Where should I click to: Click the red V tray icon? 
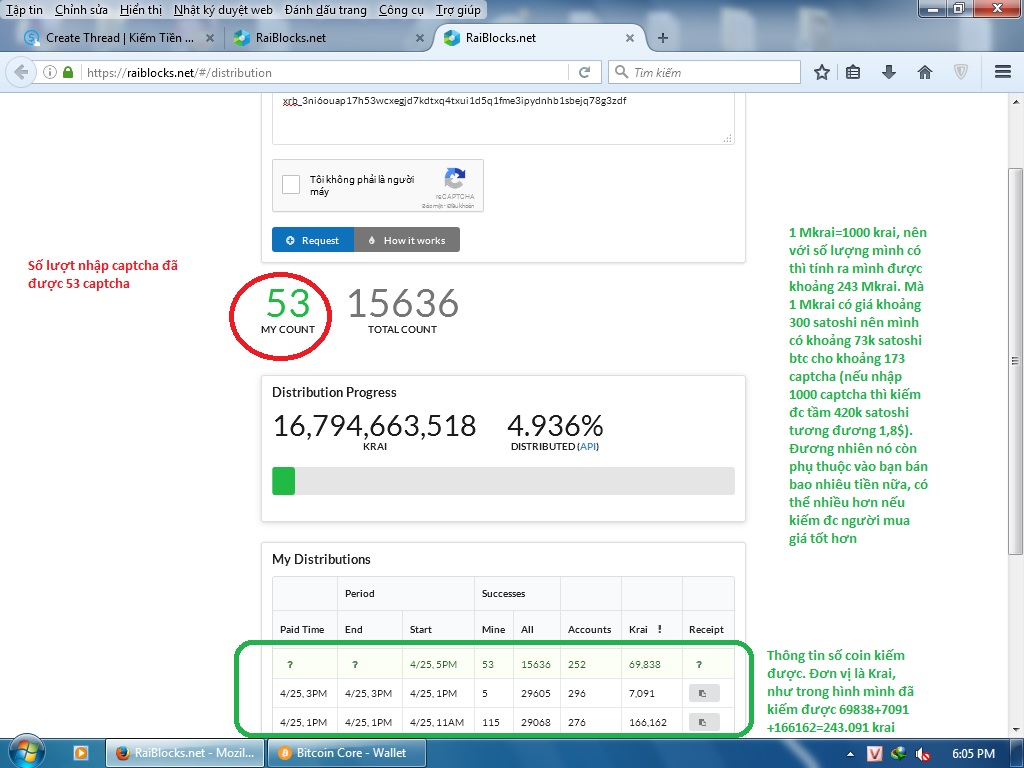[874, 754]
